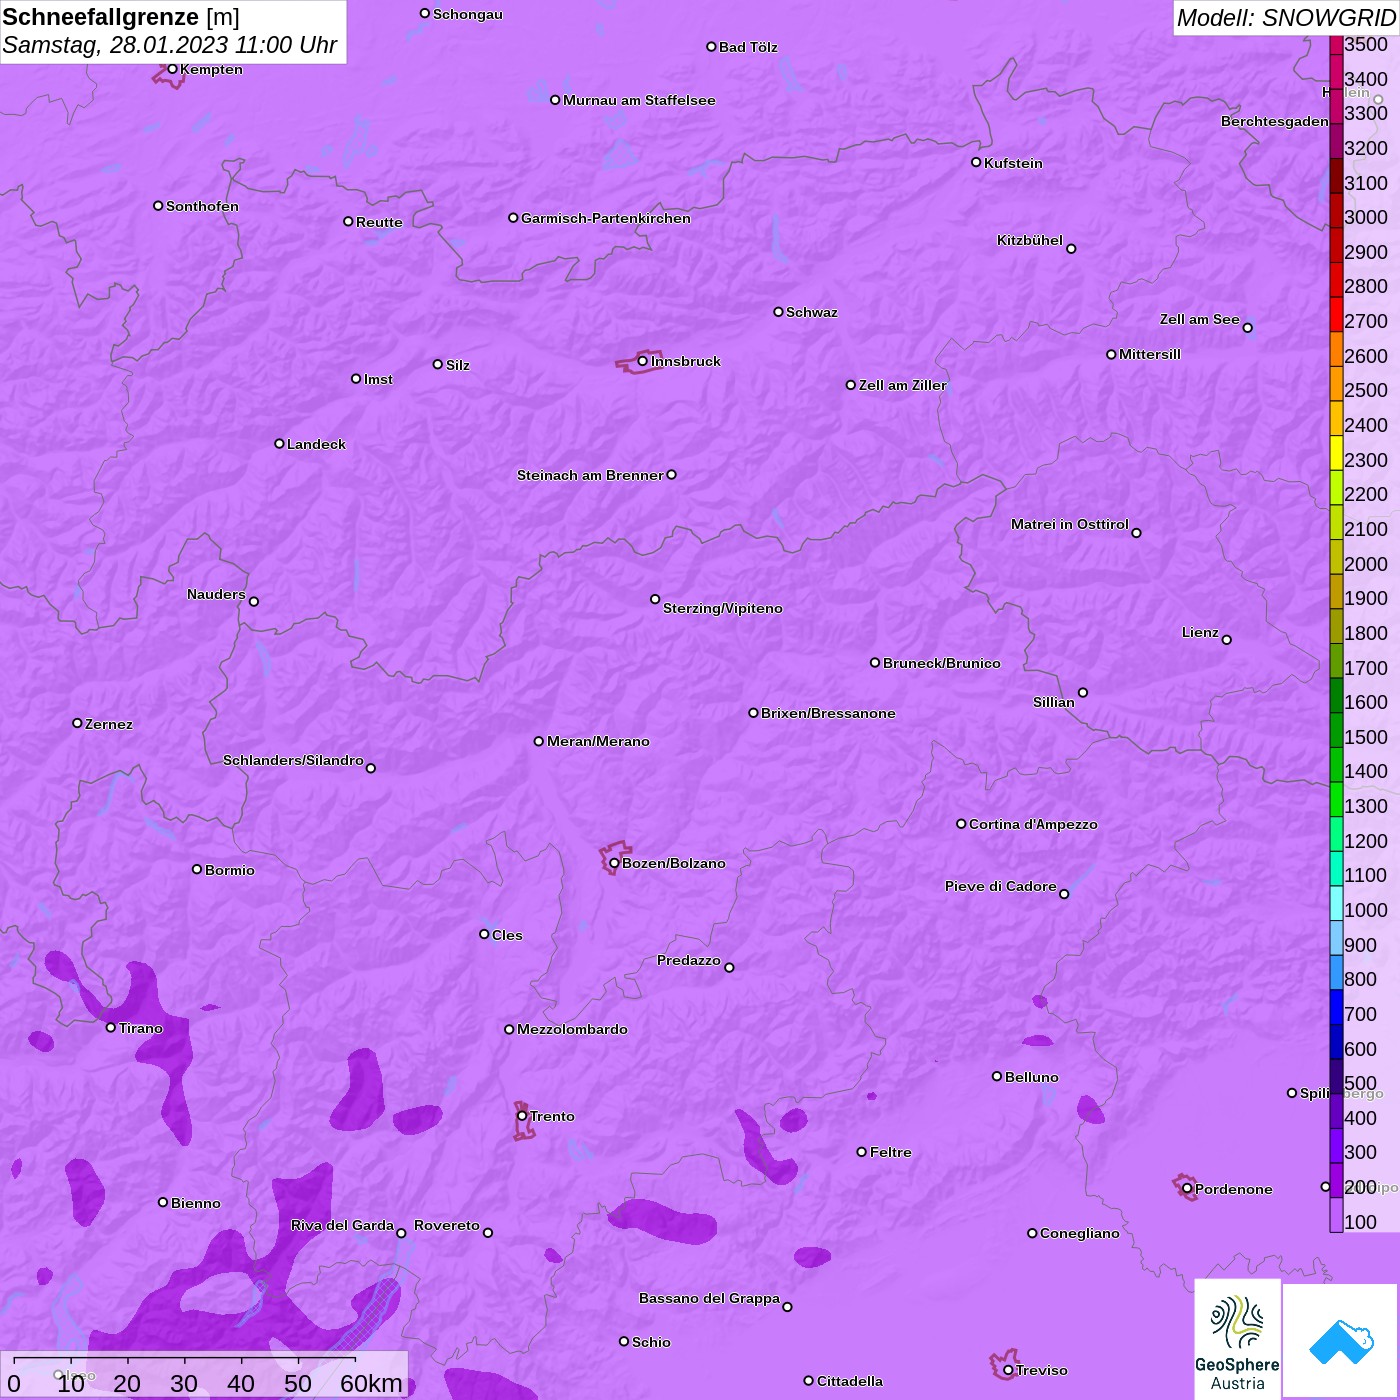Click the Cles label
This screenshot has height=1400, width=1400.
(507, 935)
